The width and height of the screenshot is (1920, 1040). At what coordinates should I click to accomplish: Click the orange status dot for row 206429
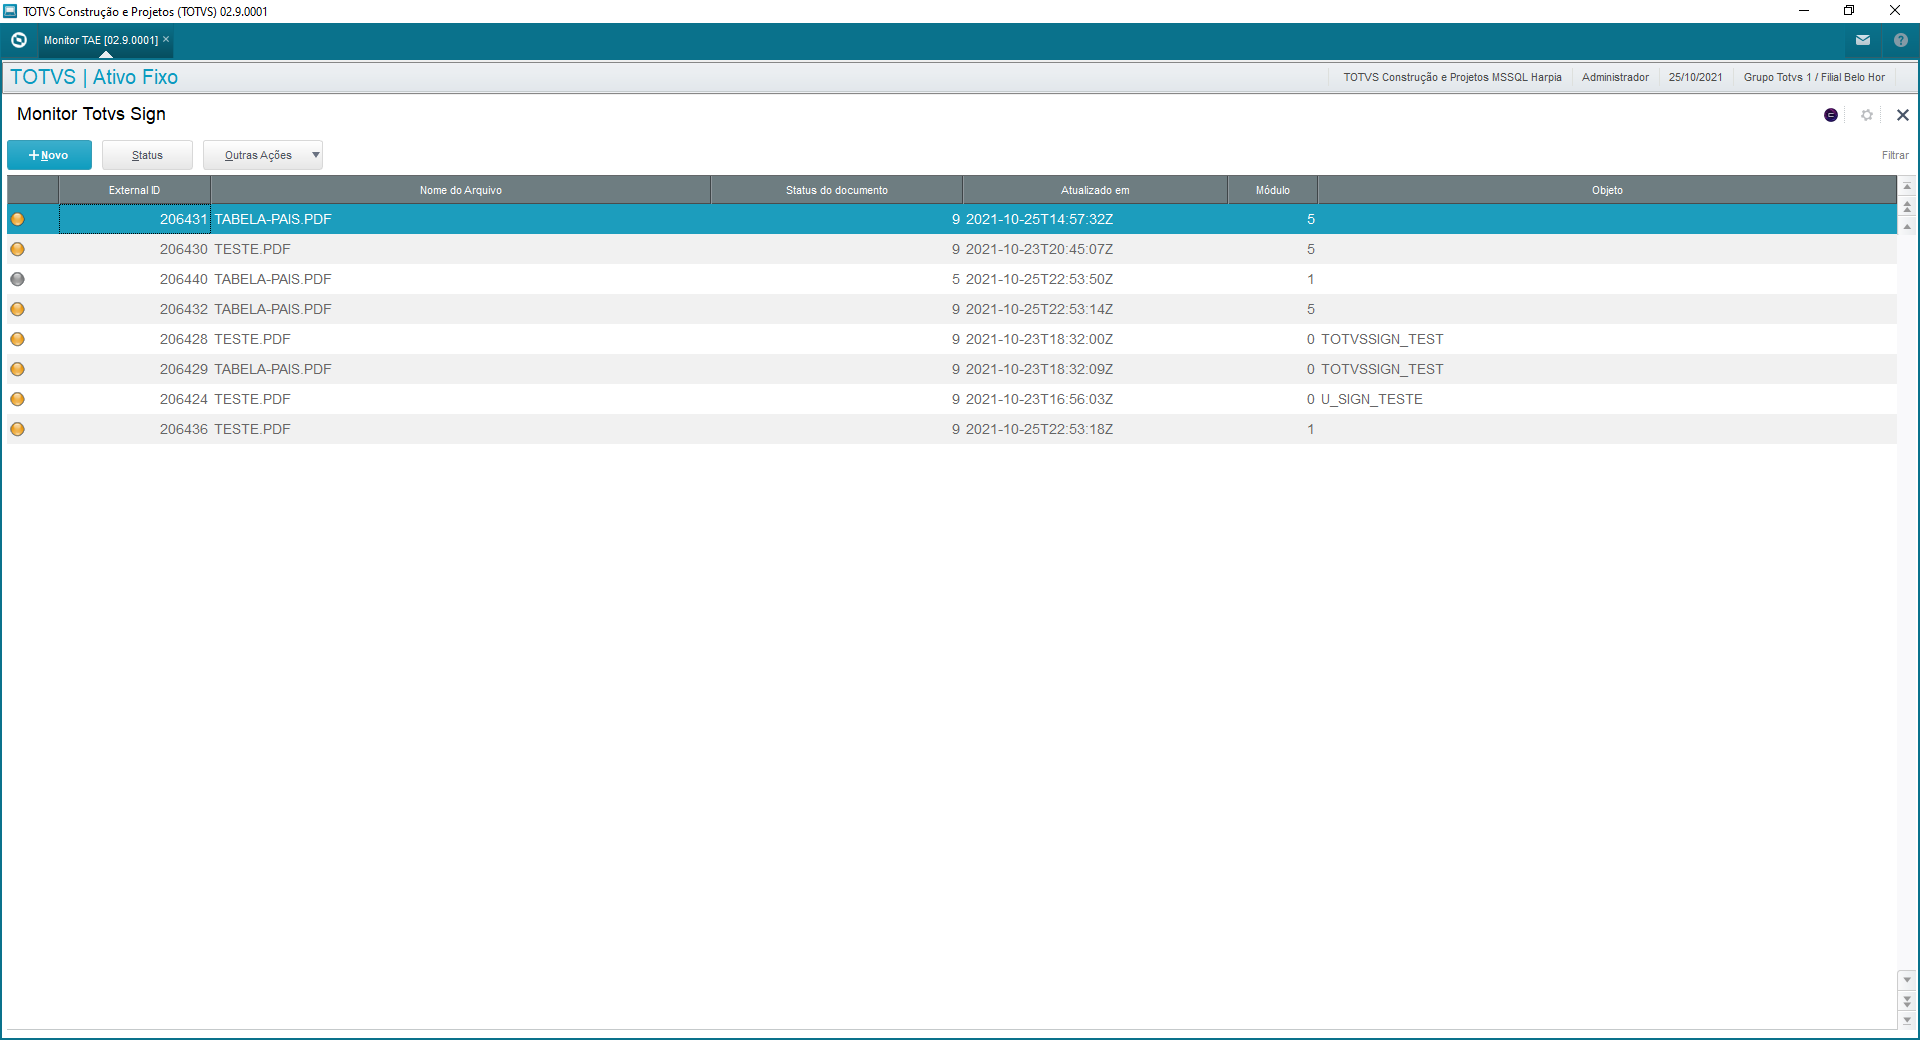[17, 369]
